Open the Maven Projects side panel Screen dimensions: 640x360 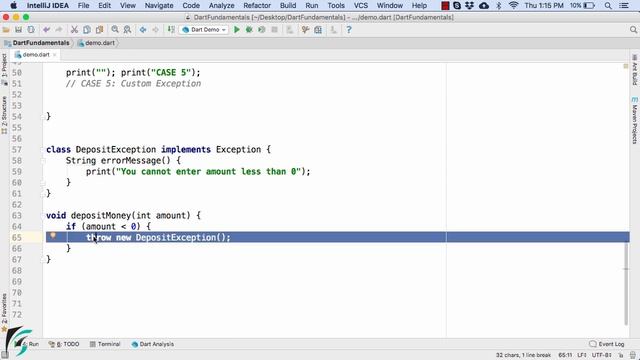[x=635, y=120]
